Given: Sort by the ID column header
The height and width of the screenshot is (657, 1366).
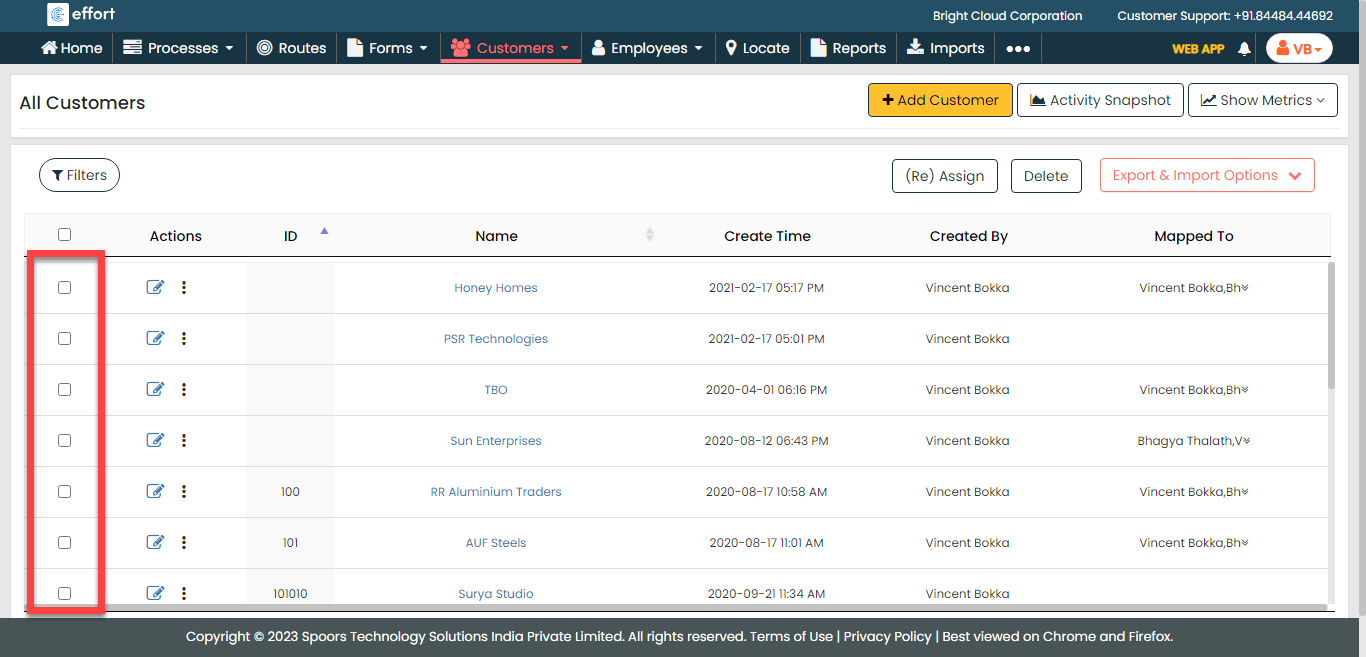Looking at the screenshot, I should tap(291, 236).
